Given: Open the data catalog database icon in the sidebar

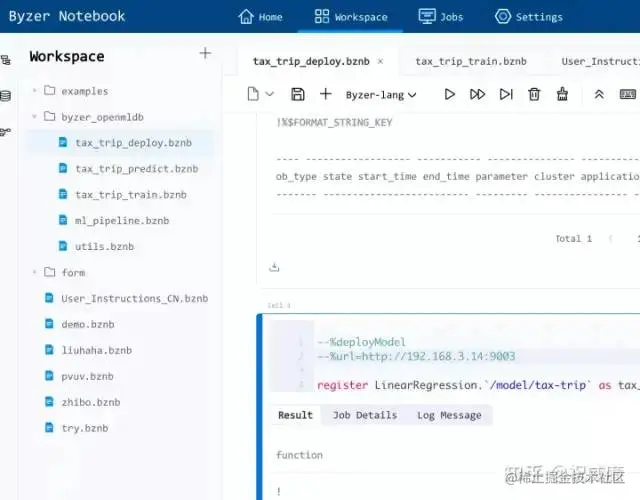Looking at the screenshot, I should coord(5,96).
